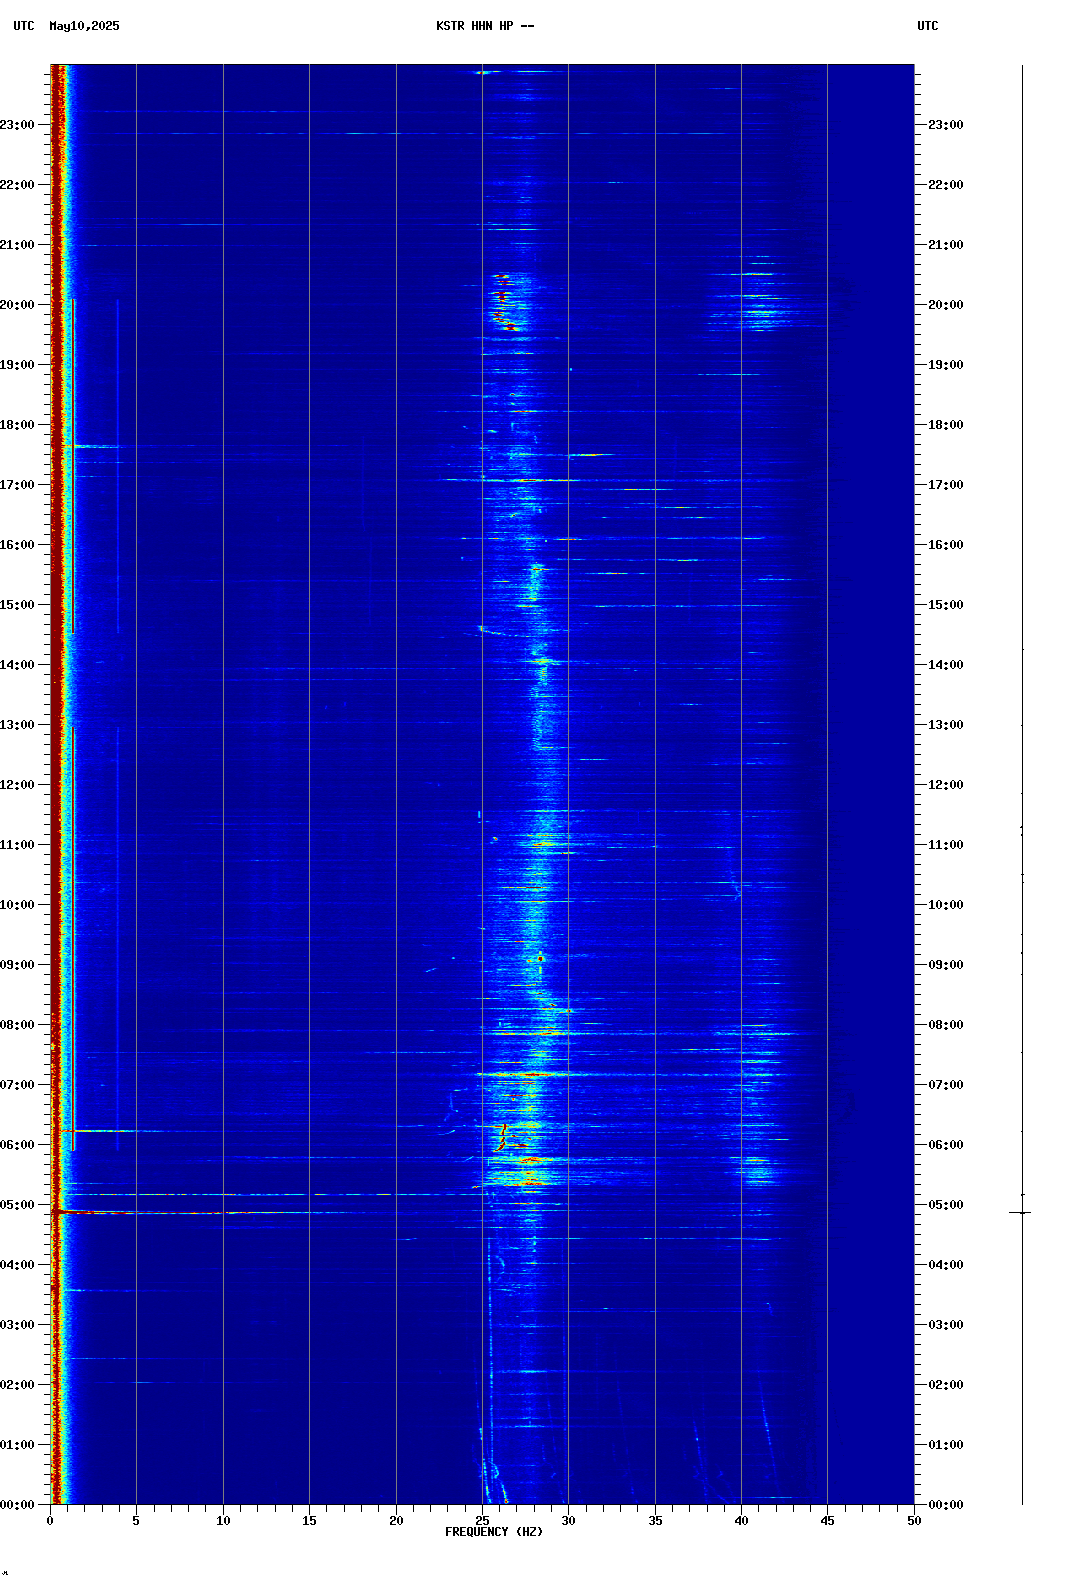Select the '15' frequency tick label
Viewport: 1066px width, 1584px height.
click(x=309, y=1521)
